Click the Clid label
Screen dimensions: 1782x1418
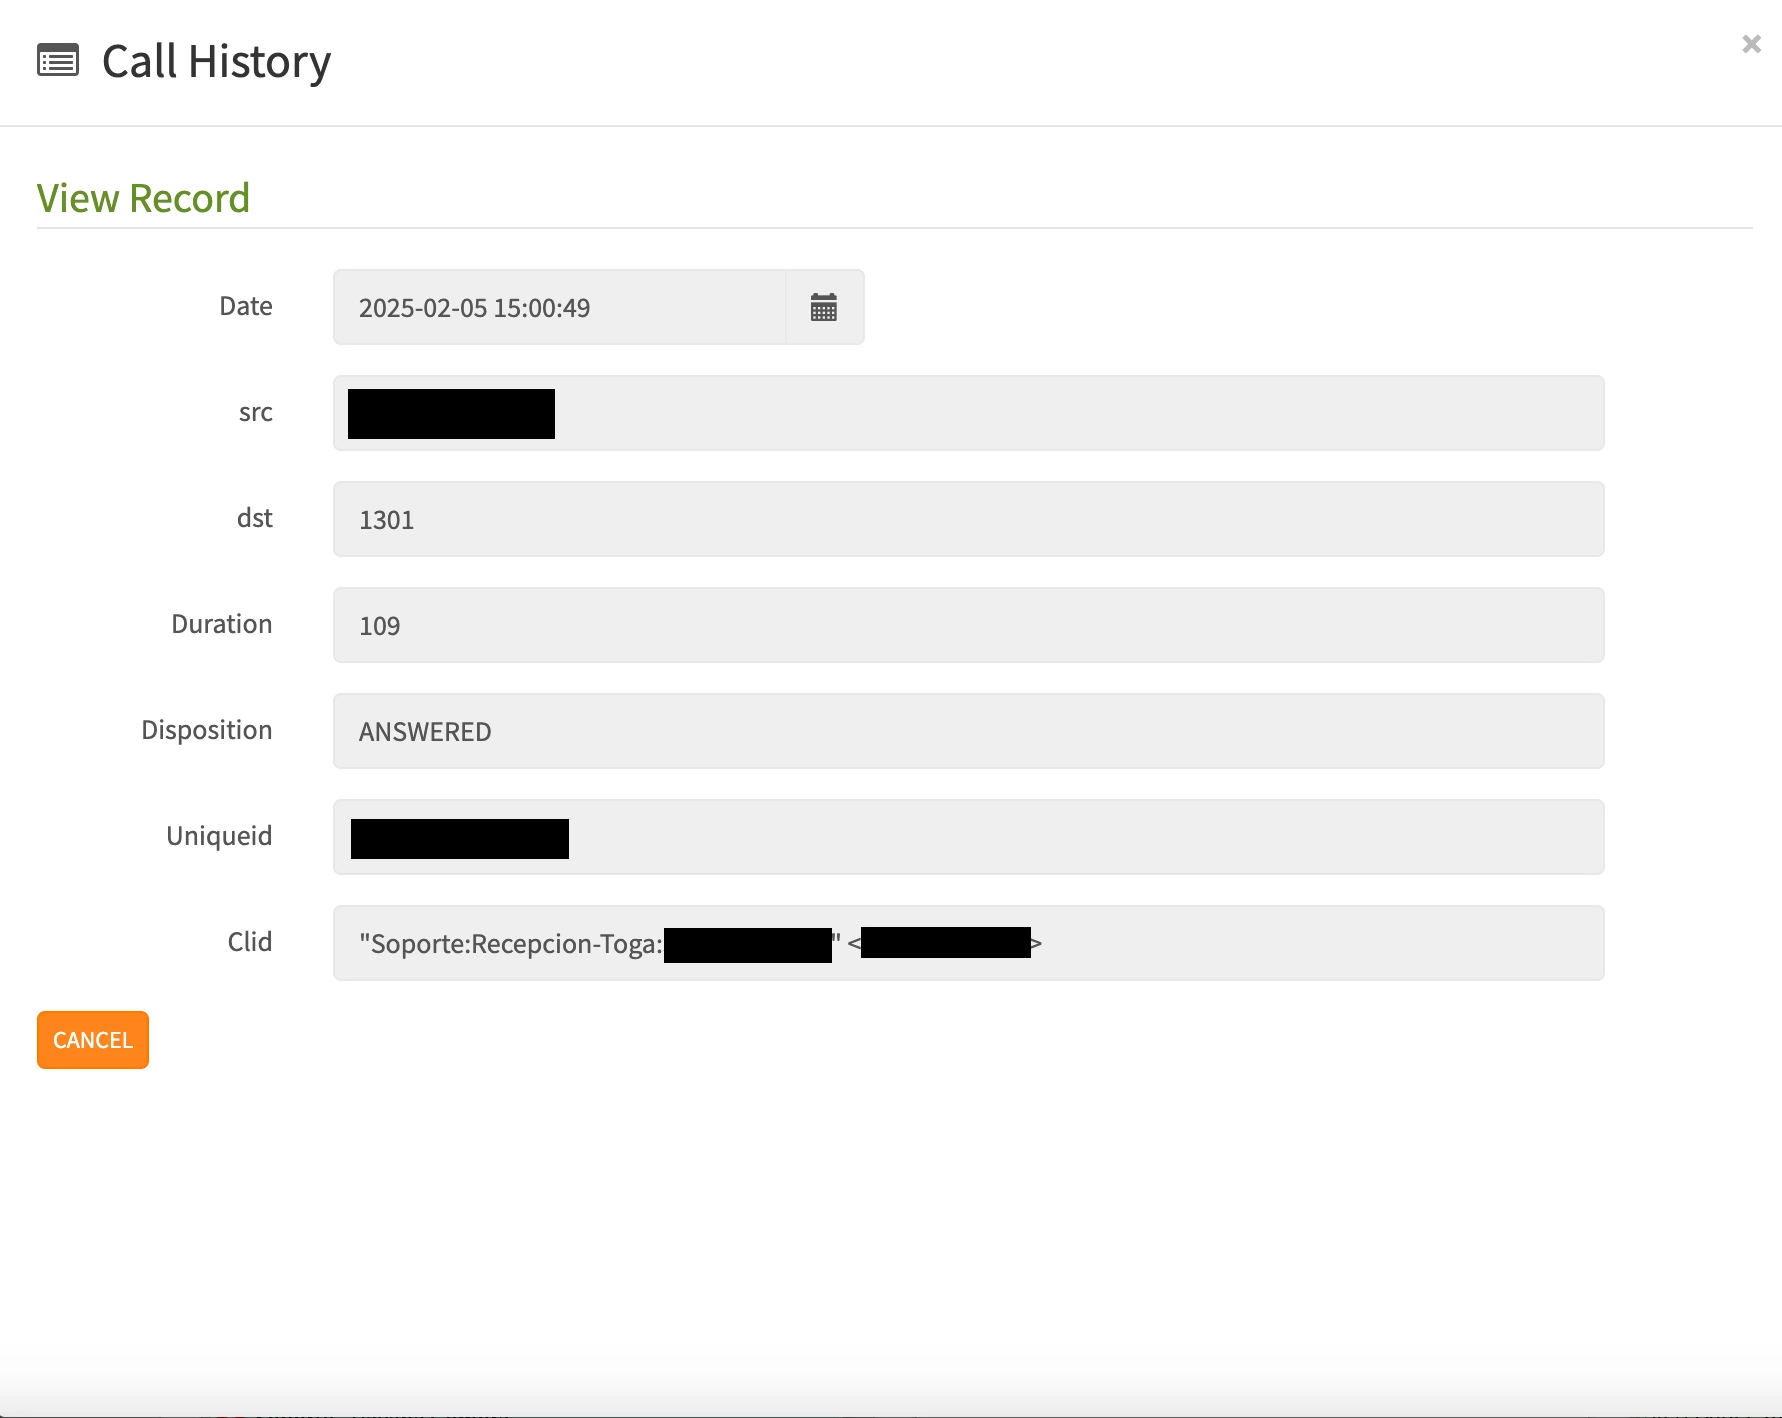pos(250,942)
